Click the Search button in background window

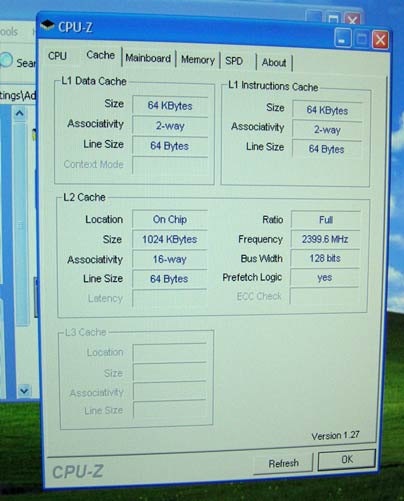point(17,62)
